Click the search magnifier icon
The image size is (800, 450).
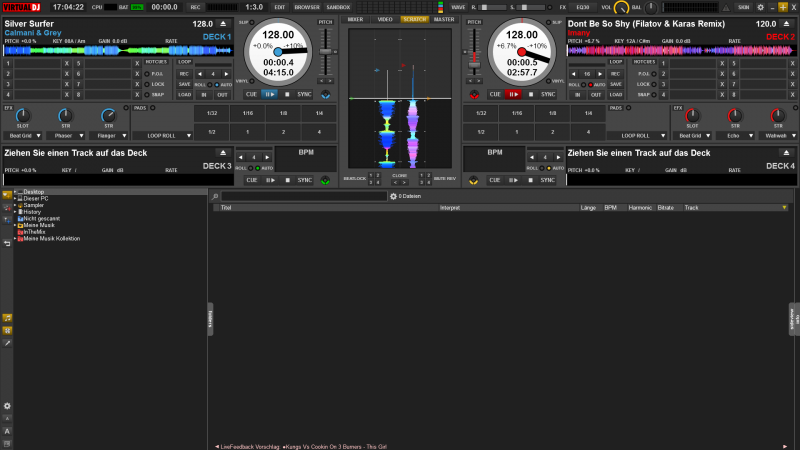pos(215,196)
